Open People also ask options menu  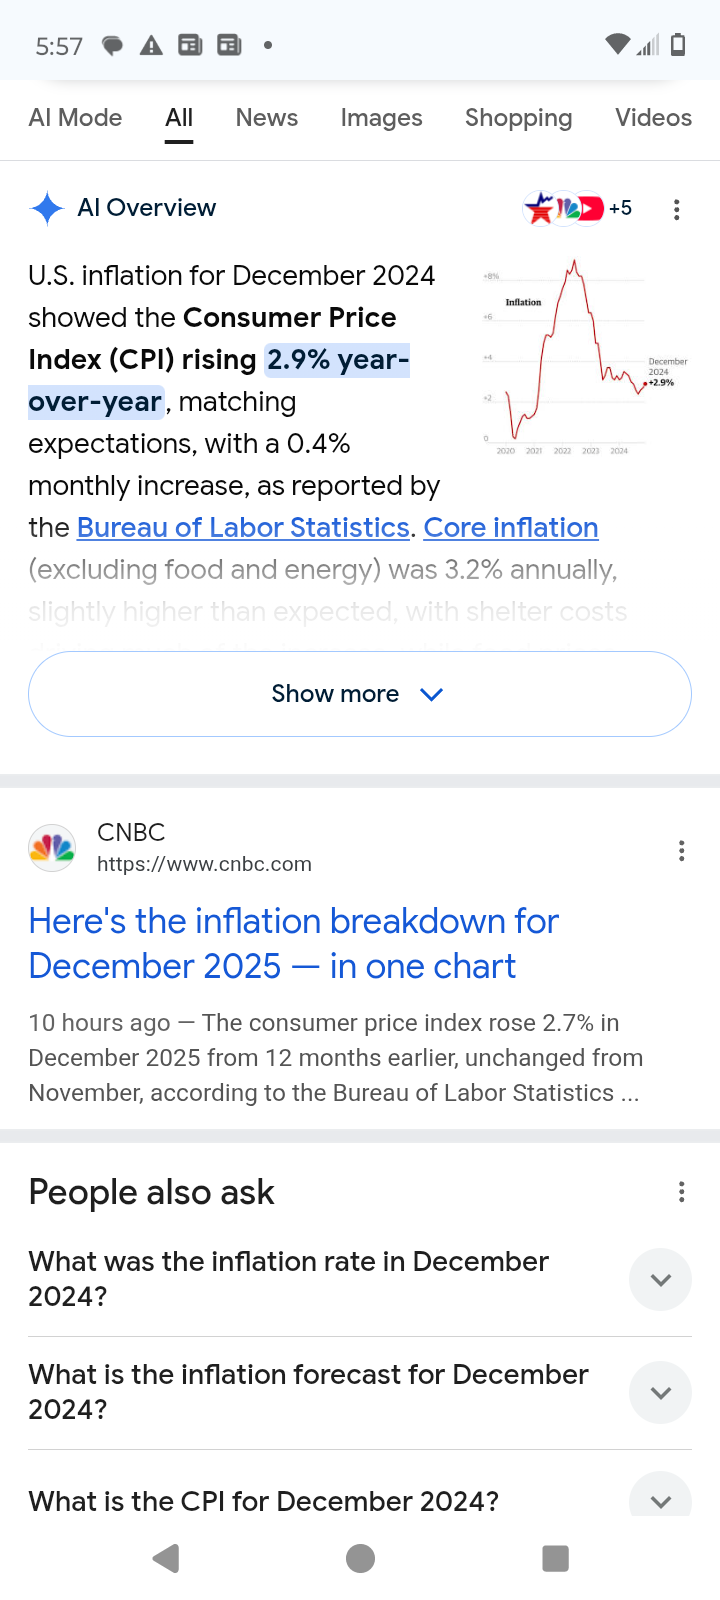(681, 1192)
